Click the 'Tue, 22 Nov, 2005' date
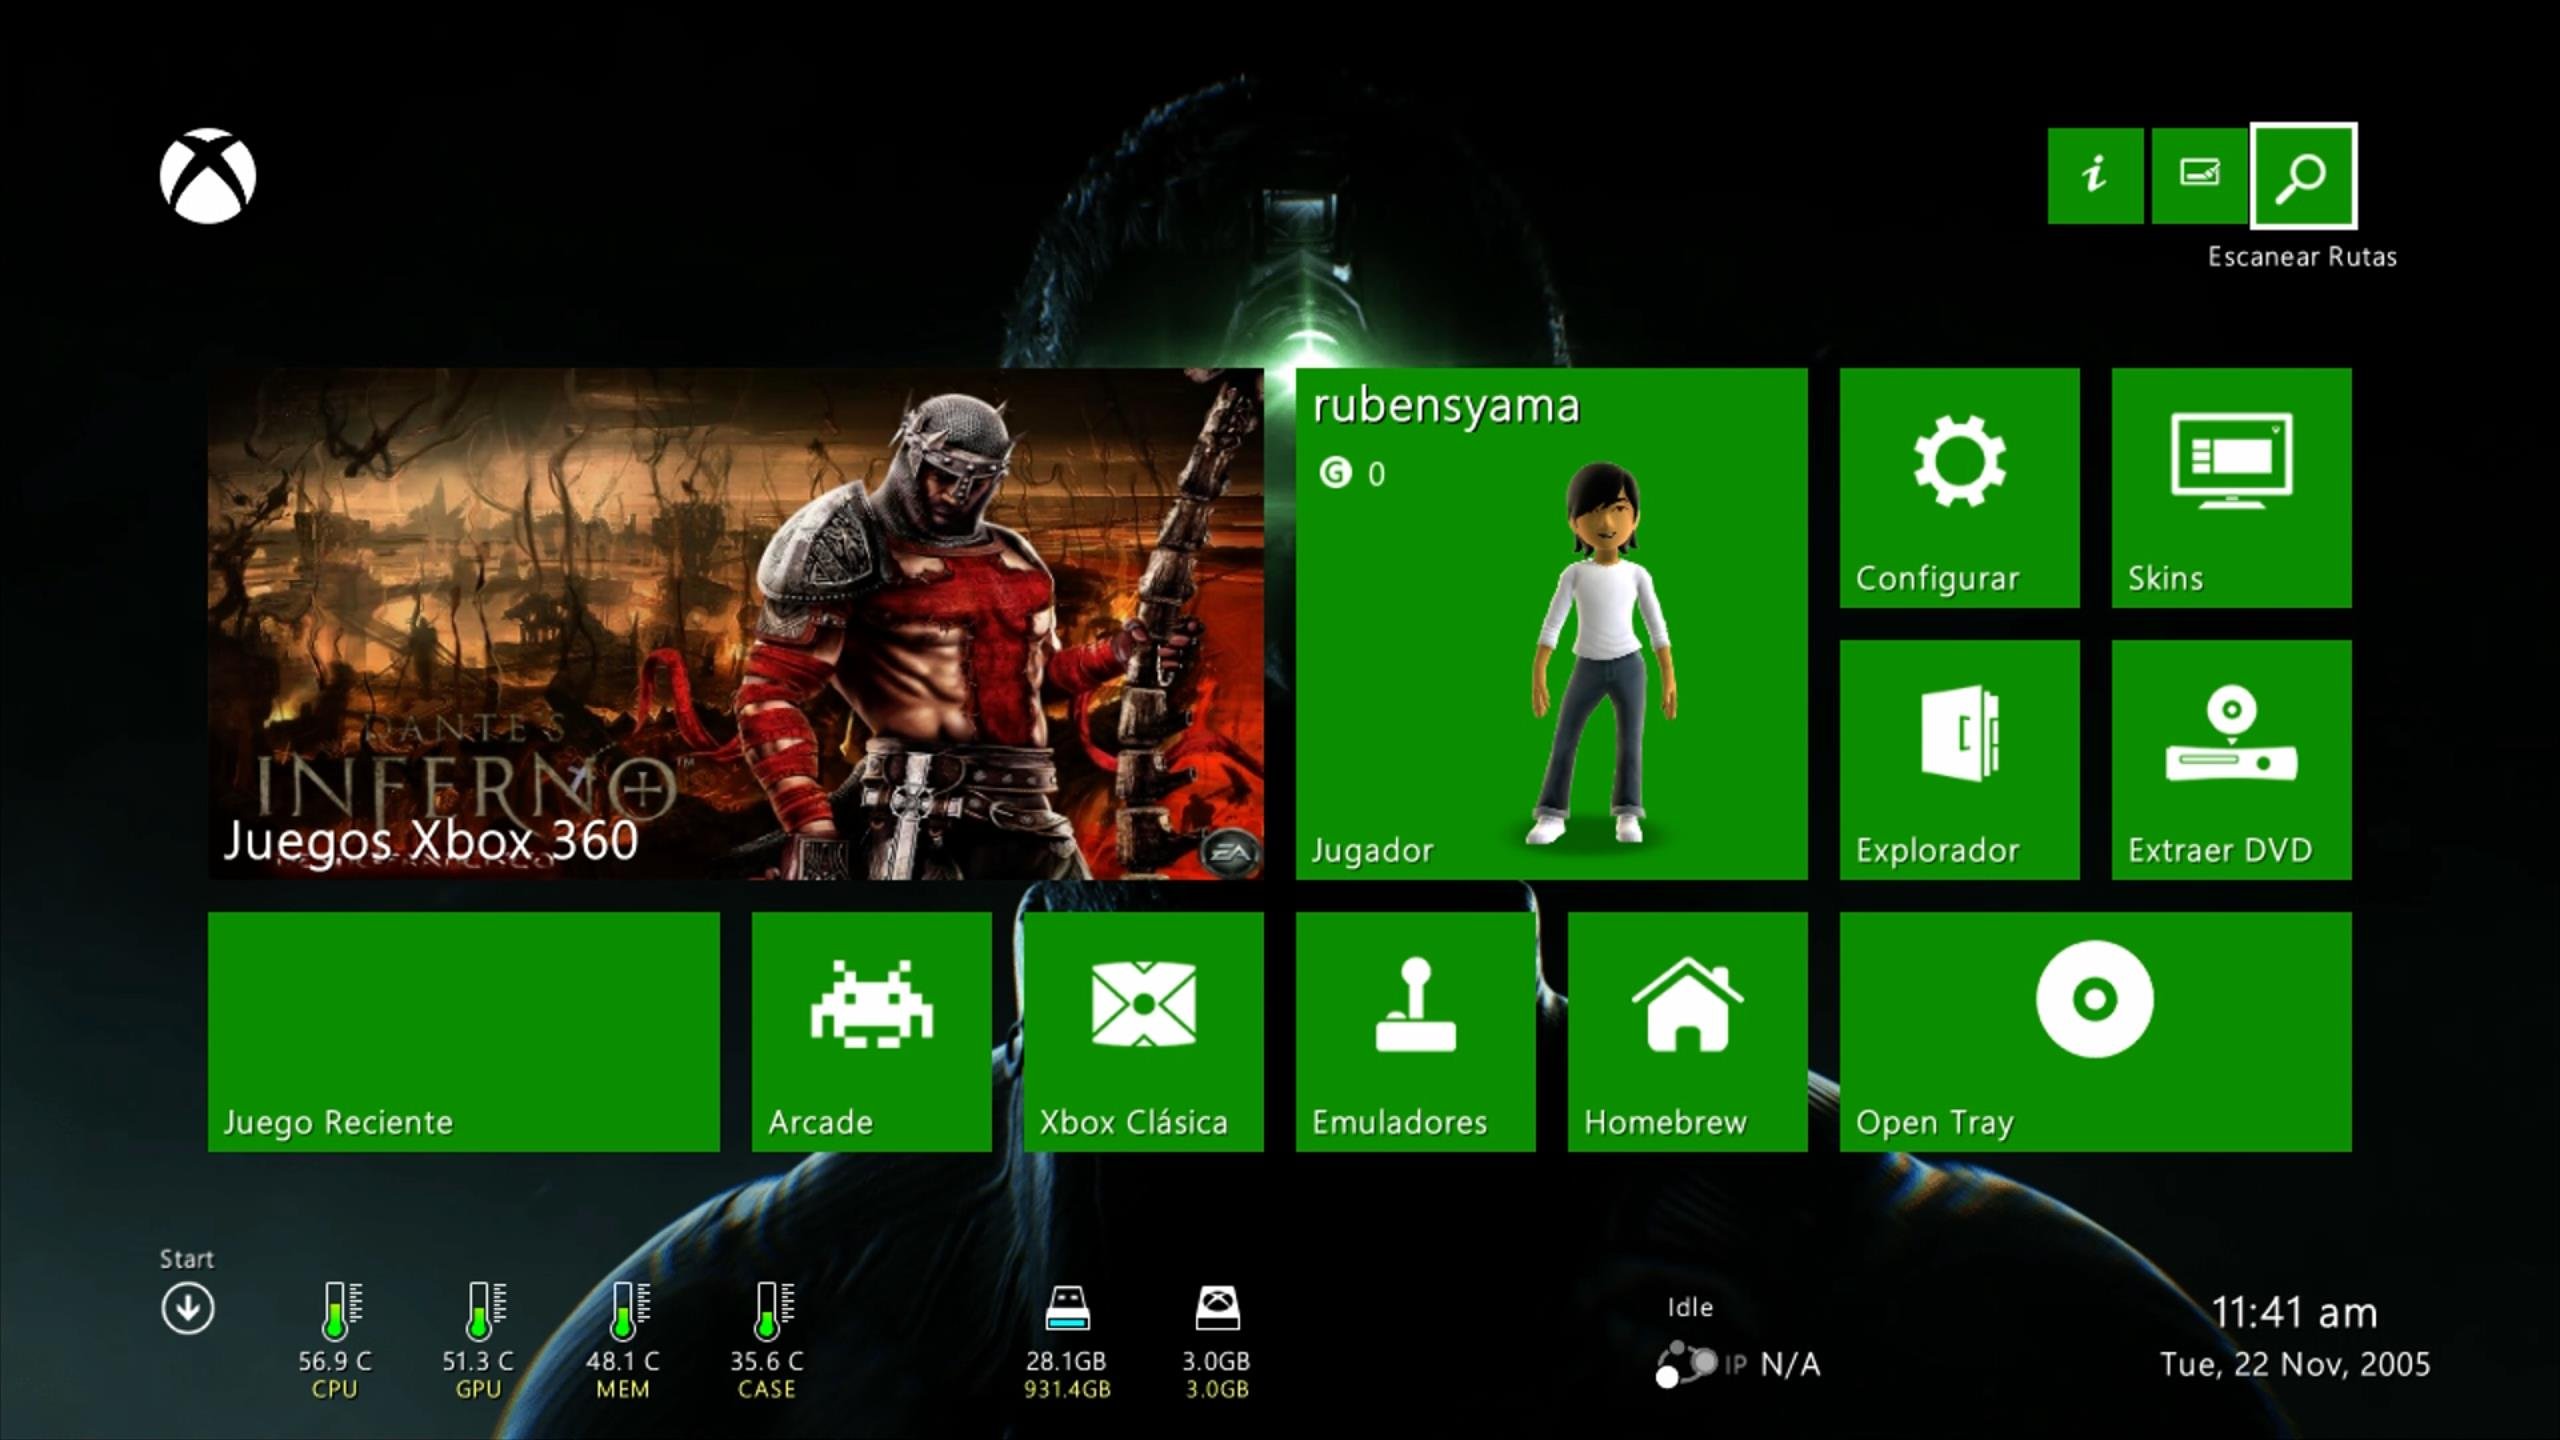2560x1440 pixels. [2295, 1365]
